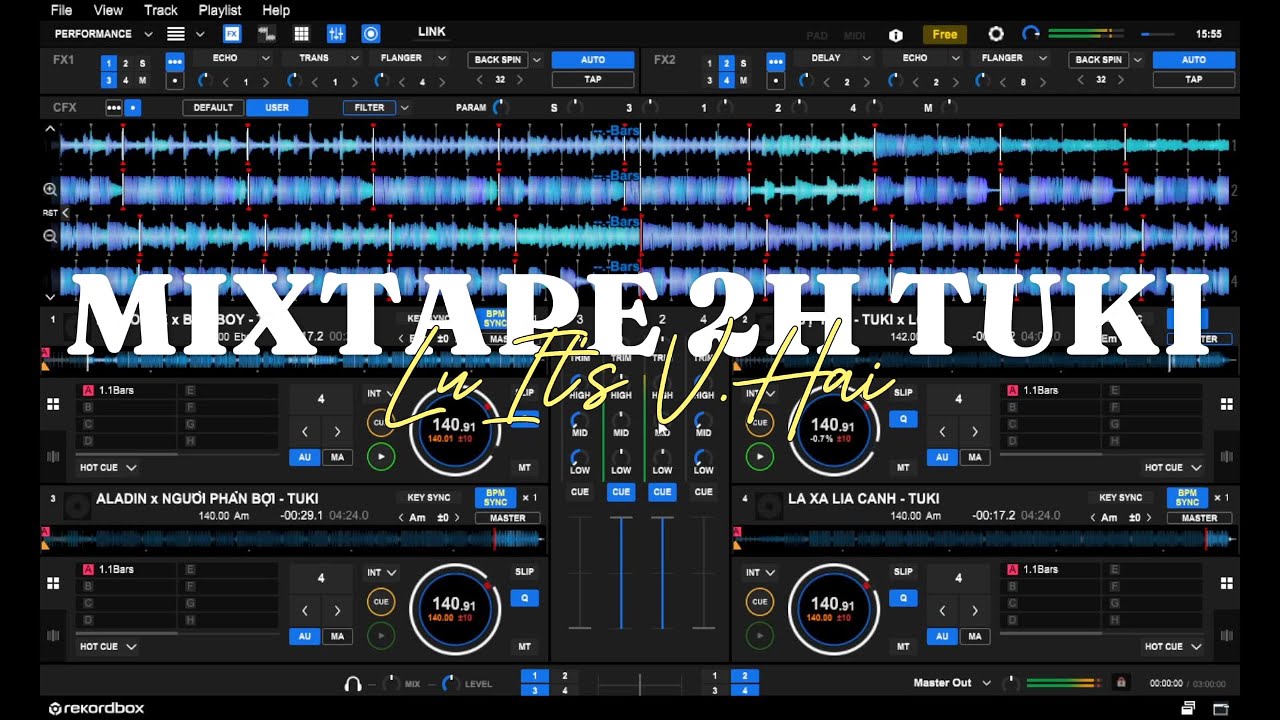Click the FX1 three-dot multi mode icon

point(174,61)
